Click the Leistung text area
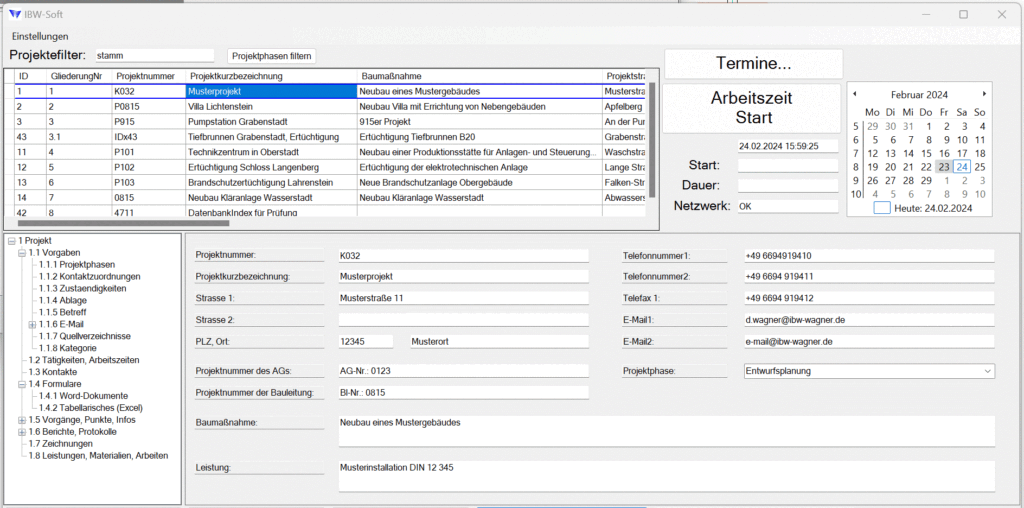The height and width of the screenshot is (508, 1024). (667, 476)
